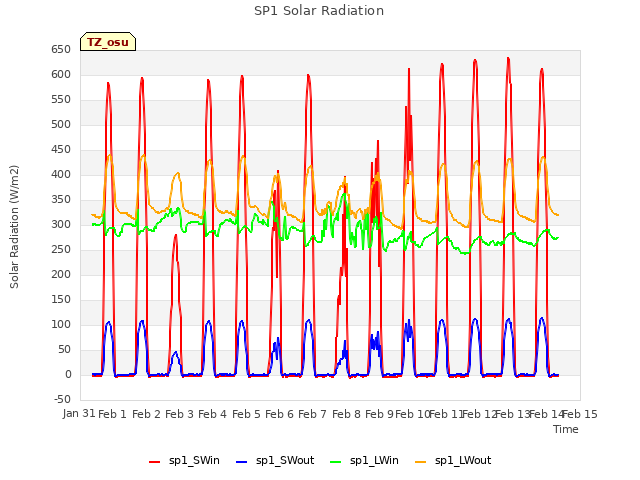Click the -50 y-axis tick label
The image size is (640, 480).
click(62, 400)
